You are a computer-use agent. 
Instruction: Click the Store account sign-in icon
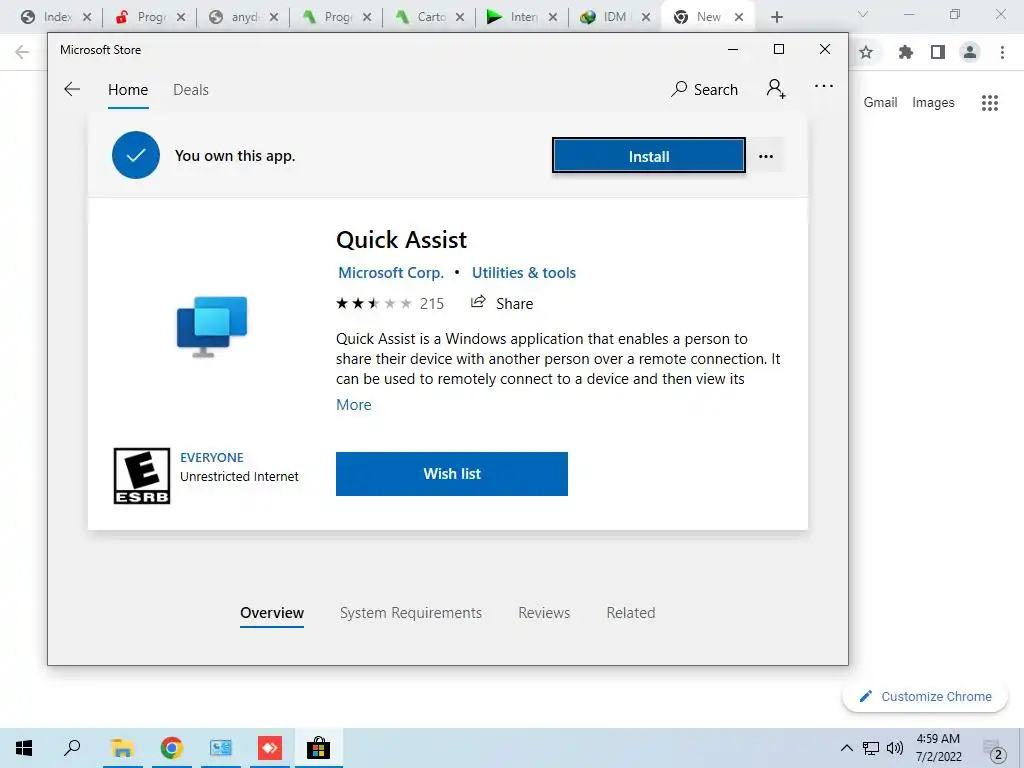coord(776,88)
